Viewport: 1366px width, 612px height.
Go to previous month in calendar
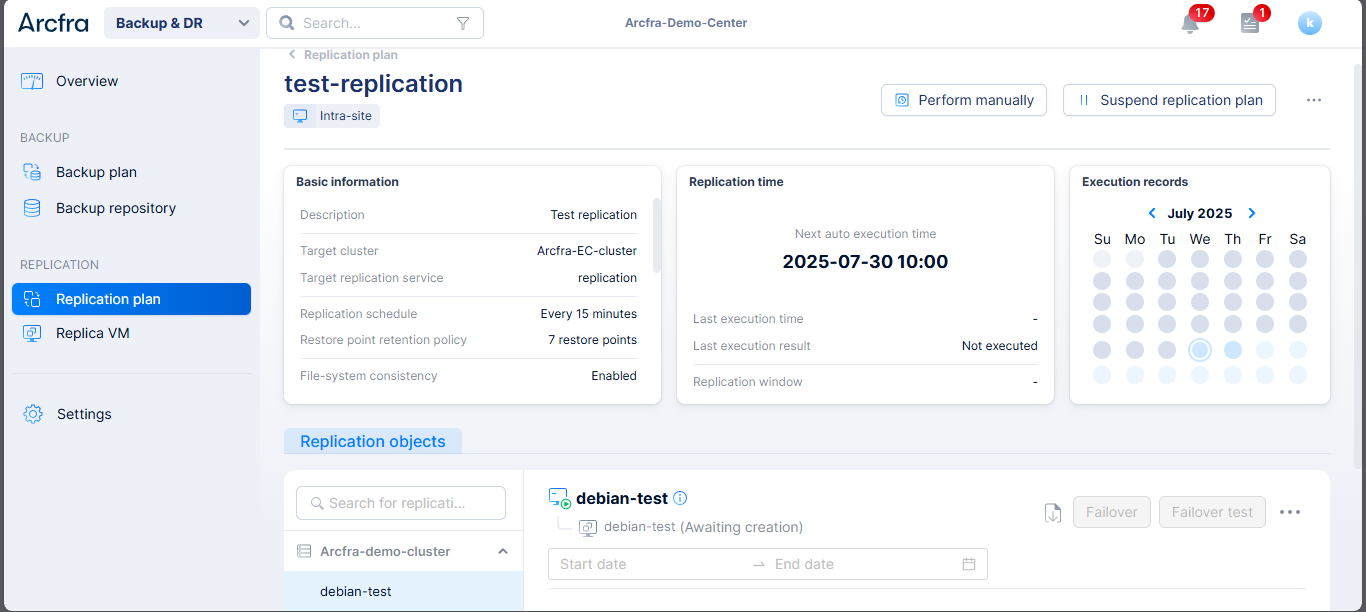pyautogui.click(x=1152, y=213)
